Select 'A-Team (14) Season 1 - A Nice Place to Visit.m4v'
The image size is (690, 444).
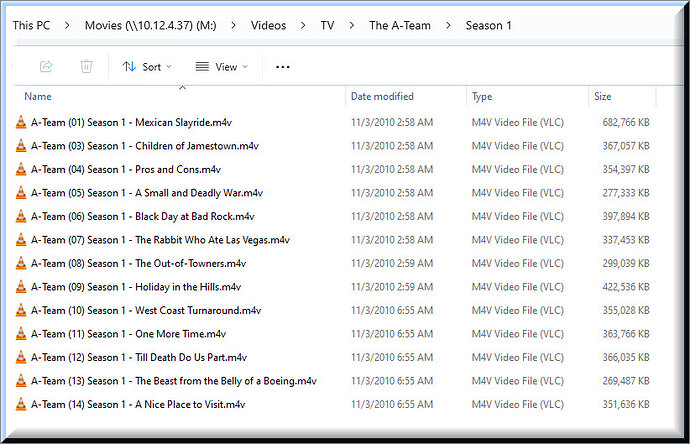pyautogui.click(x=138, y=404)
